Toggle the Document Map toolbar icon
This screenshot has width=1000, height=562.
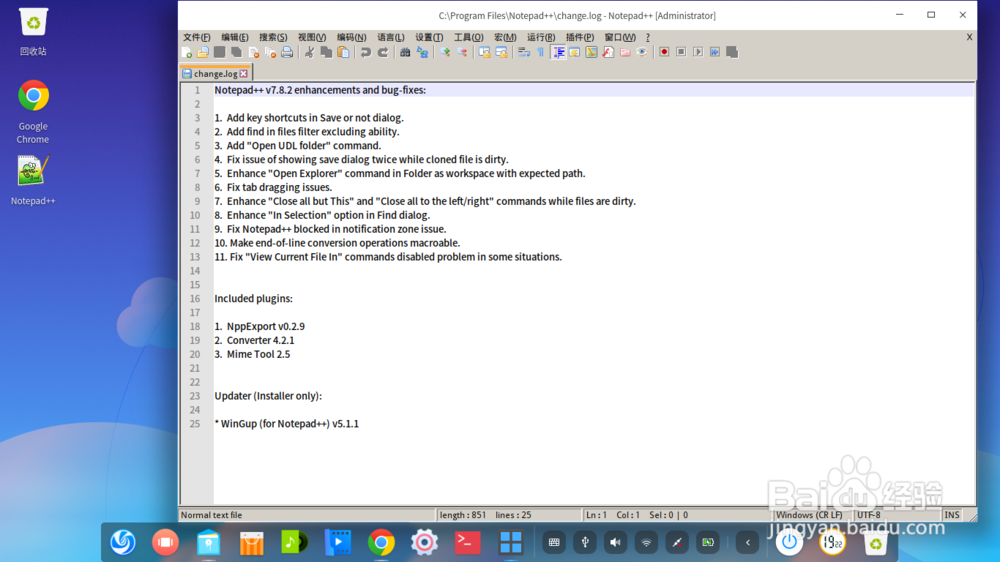[591, 52]
